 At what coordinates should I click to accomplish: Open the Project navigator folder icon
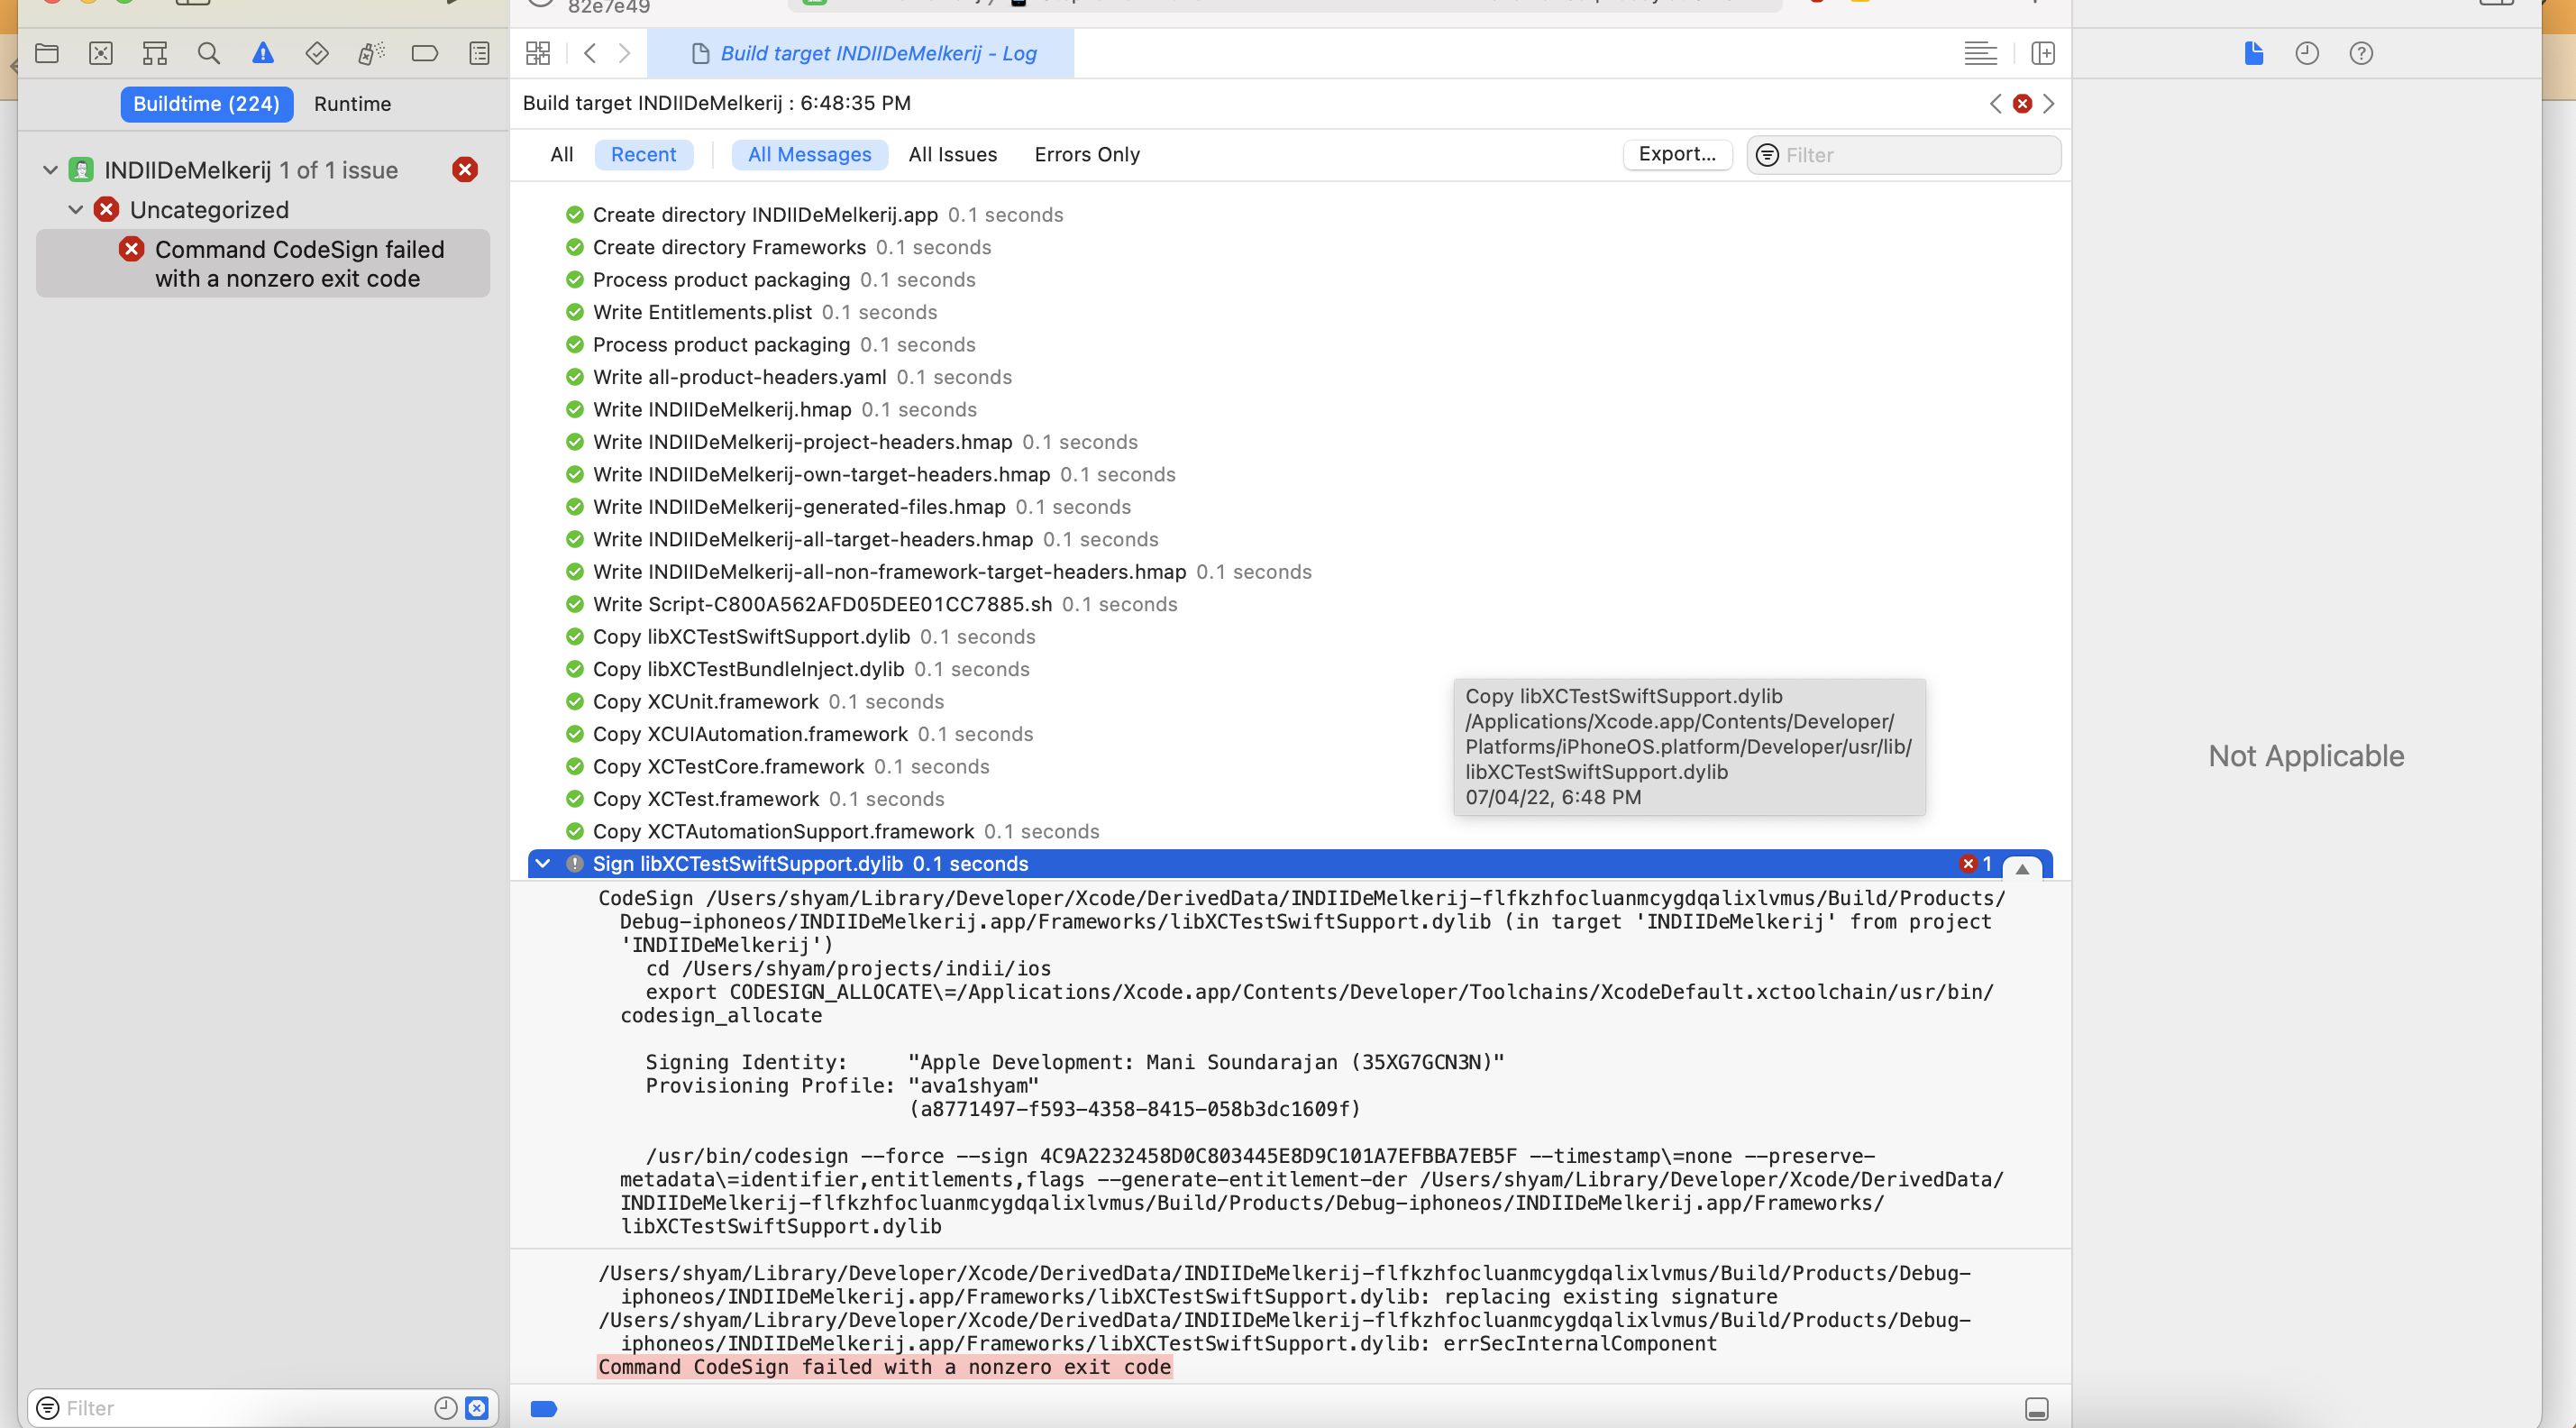pyautogui.click(x=47, y=53)
